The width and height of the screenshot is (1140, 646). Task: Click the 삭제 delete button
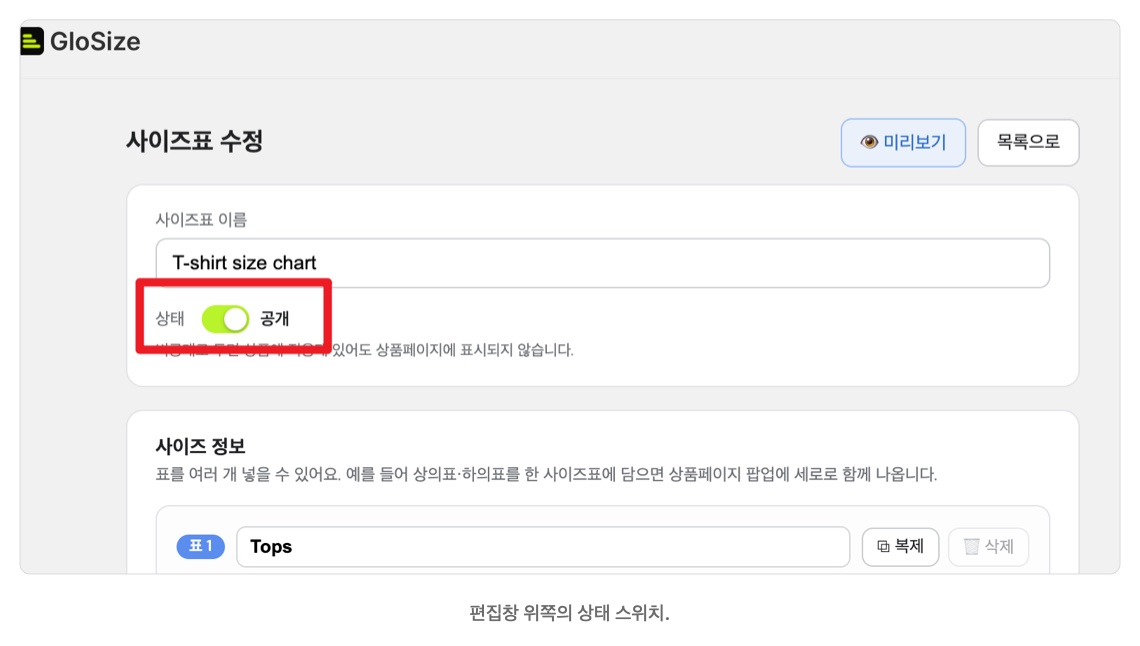[x=988, y=546]
